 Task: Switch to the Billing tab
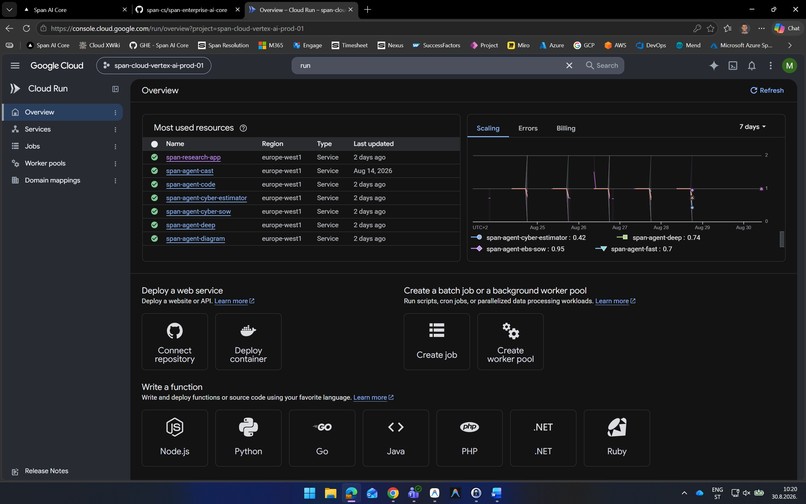[x=565, y=128]
